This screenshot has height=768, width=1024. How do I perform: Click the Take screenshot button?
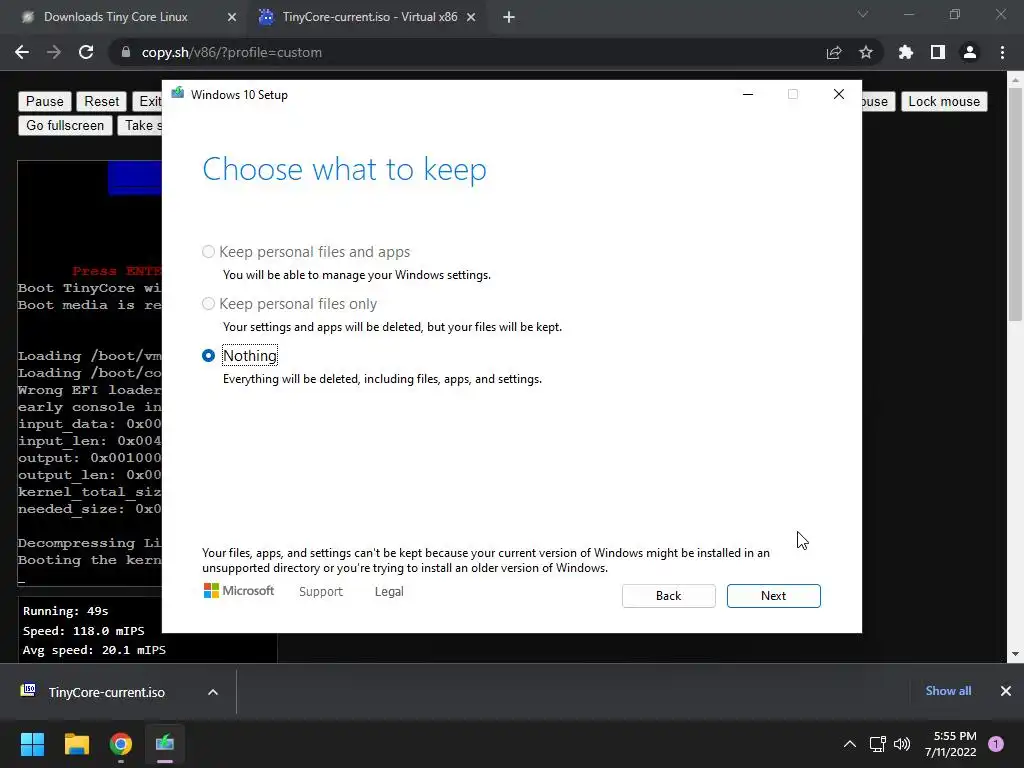[140, 125]
